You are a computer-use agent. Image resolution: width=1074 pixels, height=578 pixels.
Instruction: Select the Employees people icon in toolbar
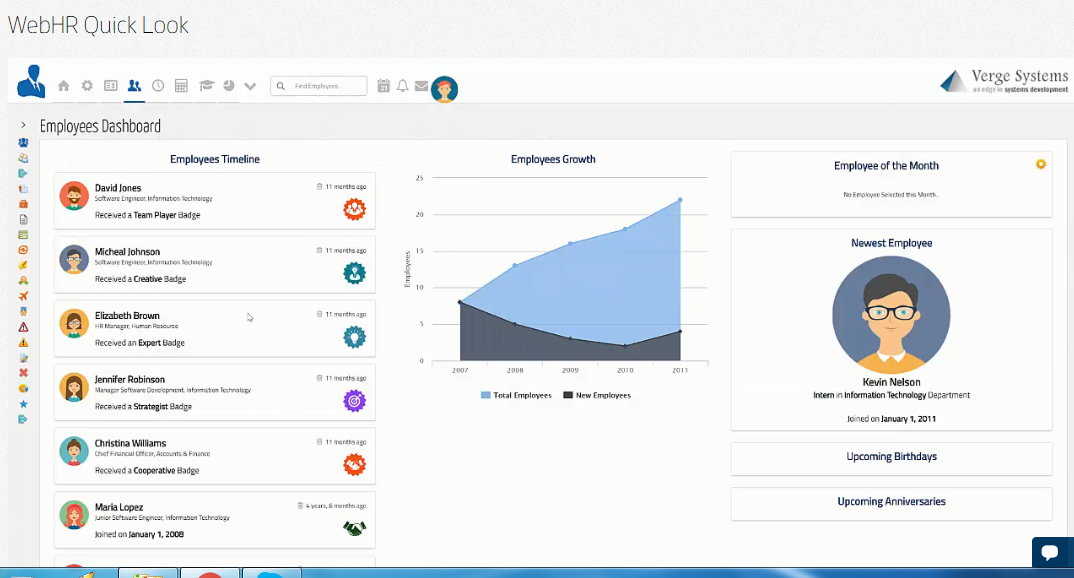134,86
